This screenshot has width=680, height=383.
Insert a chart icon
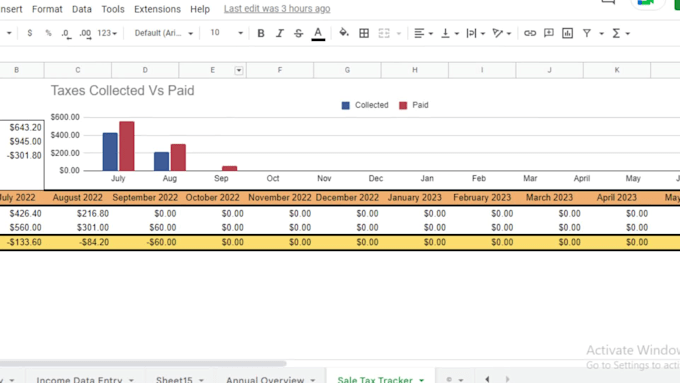(x=567, y=33)
